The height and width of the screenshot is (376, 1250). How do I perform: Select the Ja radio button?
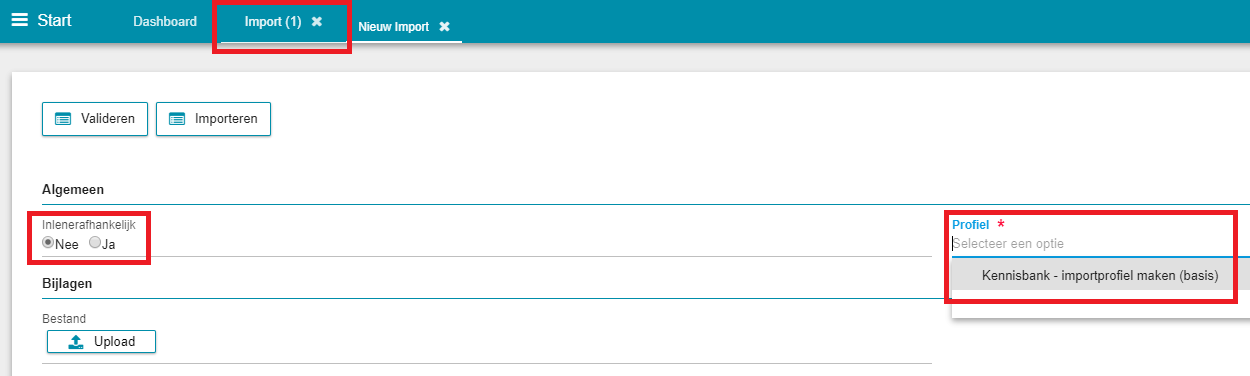[x=95, y=243]
